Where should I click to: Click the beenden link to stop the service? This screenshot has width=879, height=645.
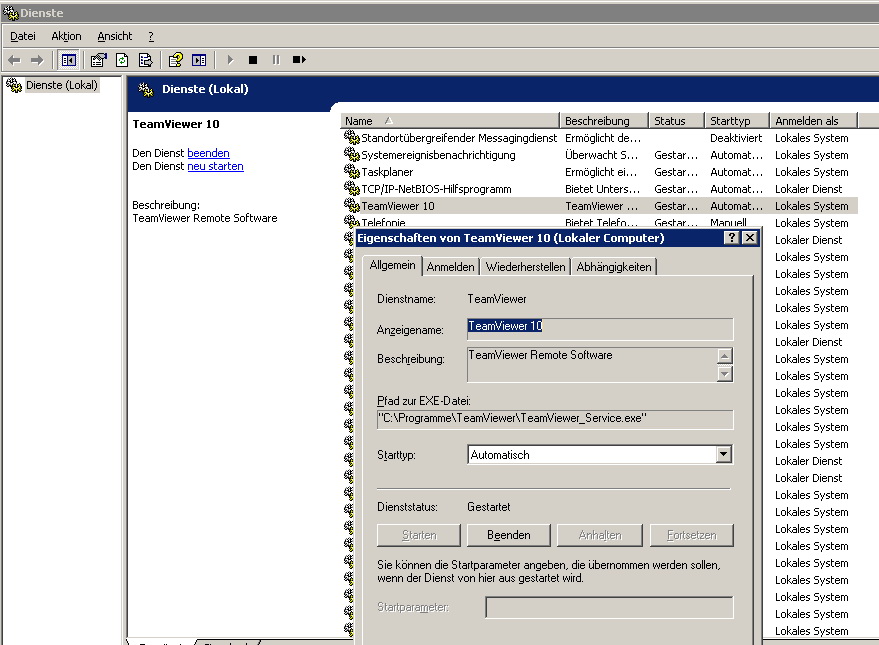(x=208, y=153)
